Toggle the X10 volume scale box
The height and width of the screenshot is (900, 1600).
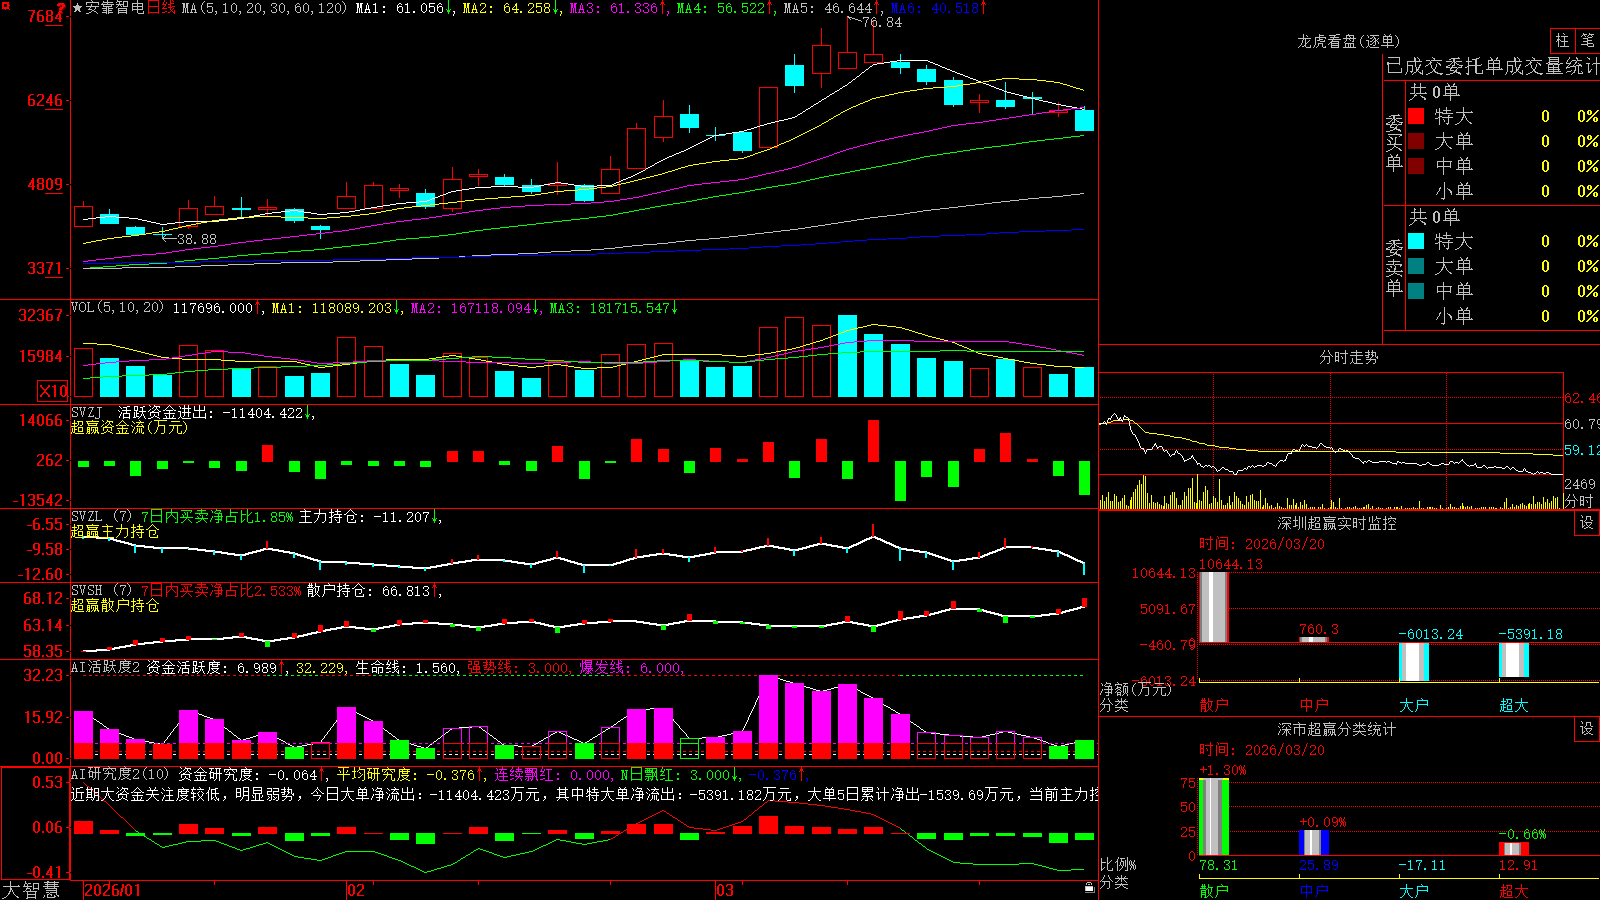coord(53,391)
